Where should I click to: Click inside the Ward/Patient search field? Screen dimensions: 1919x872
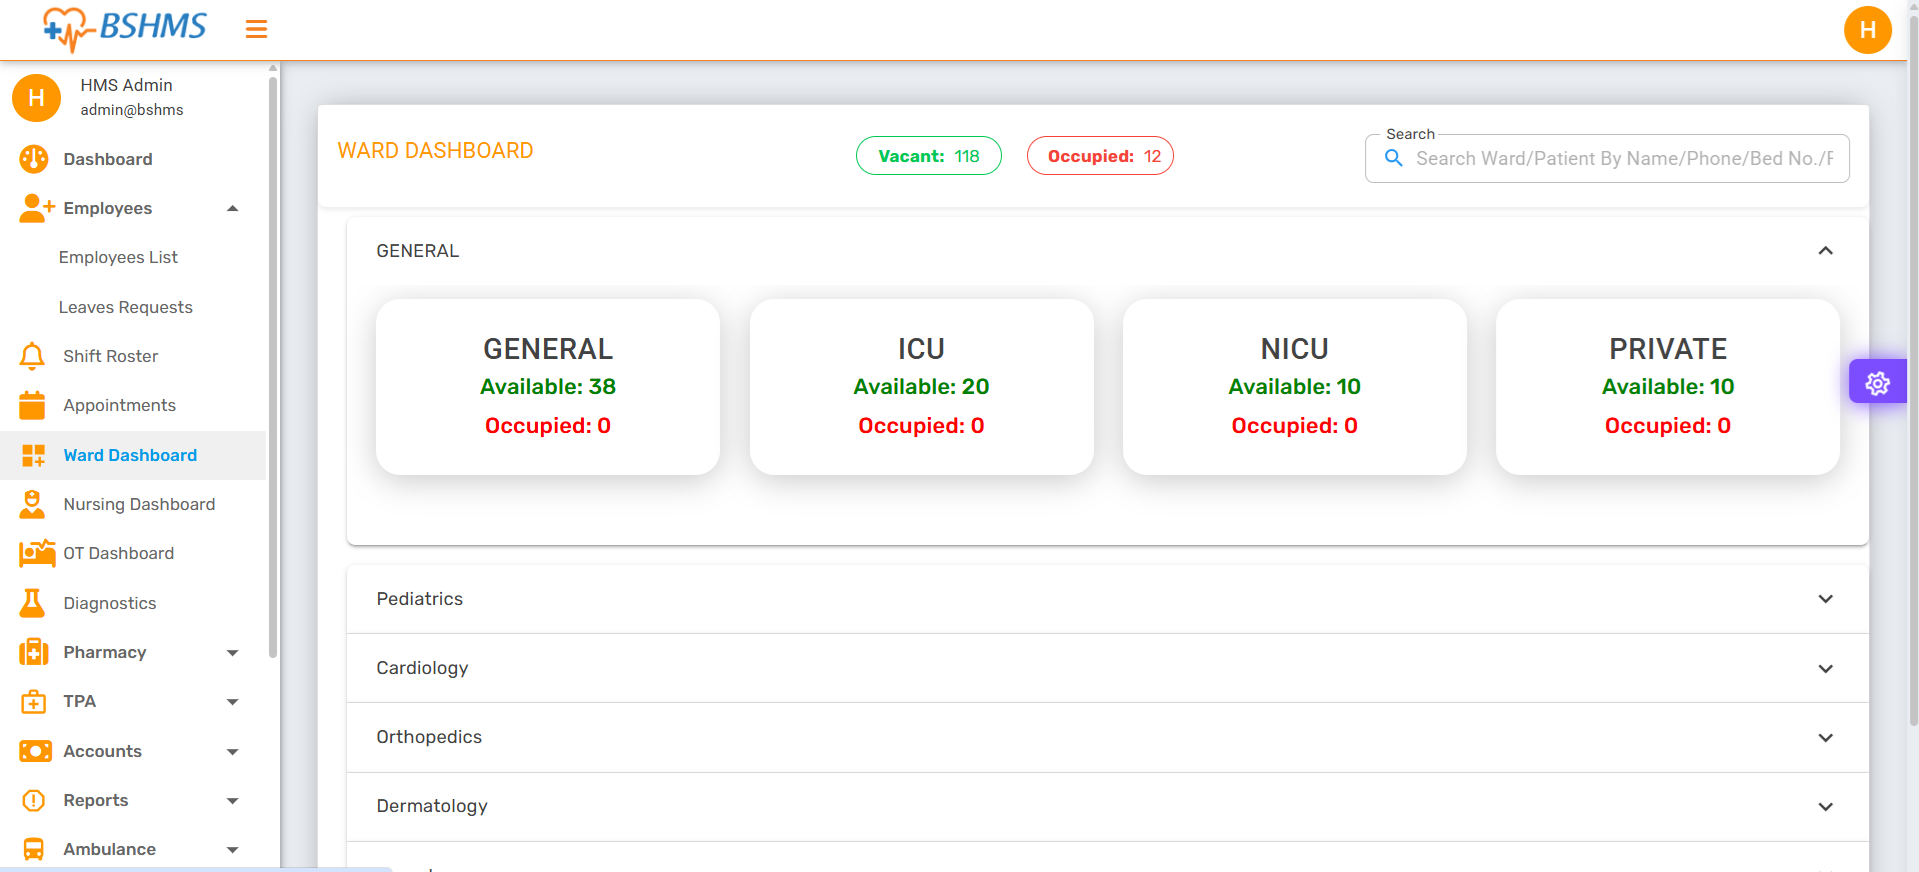point(1620,158)
